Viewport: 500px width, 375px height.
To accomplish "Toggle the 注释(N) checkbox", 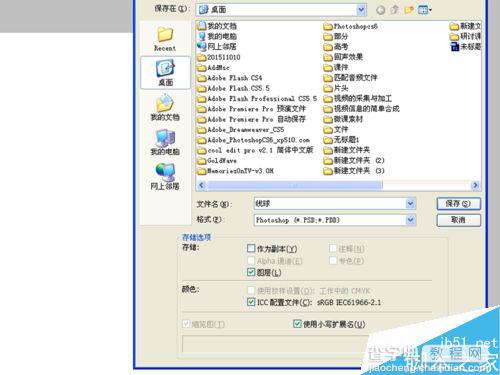I will pos(333,248).
